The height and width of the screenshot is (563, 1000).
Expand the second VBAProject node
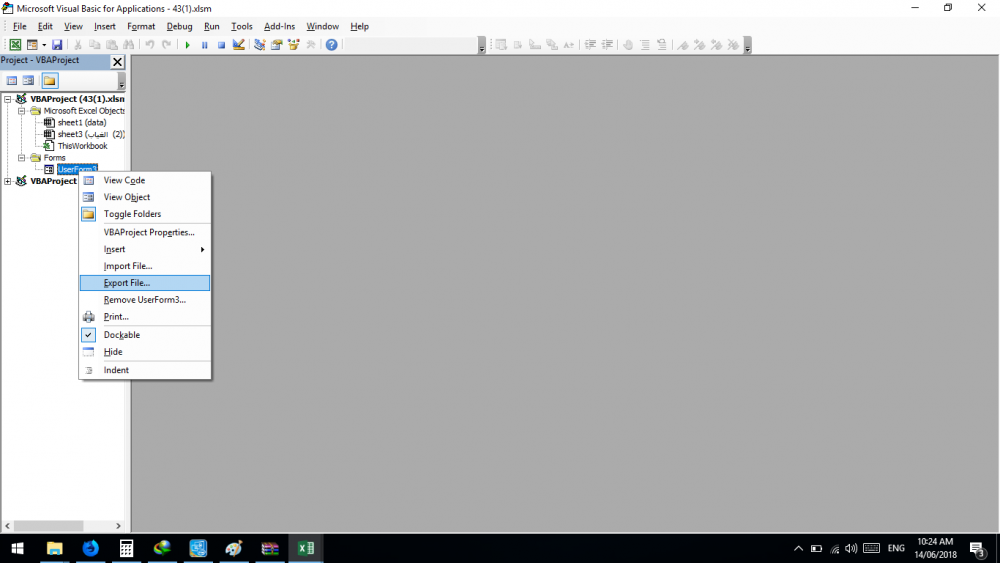8,181
